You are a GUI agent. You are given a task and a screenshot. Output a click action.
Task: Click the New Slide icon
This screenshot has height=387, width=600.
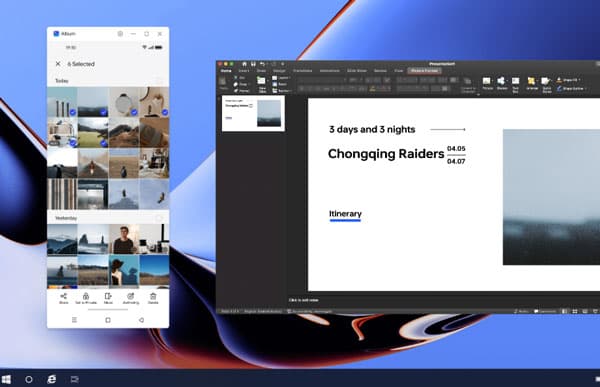point(261,81)
